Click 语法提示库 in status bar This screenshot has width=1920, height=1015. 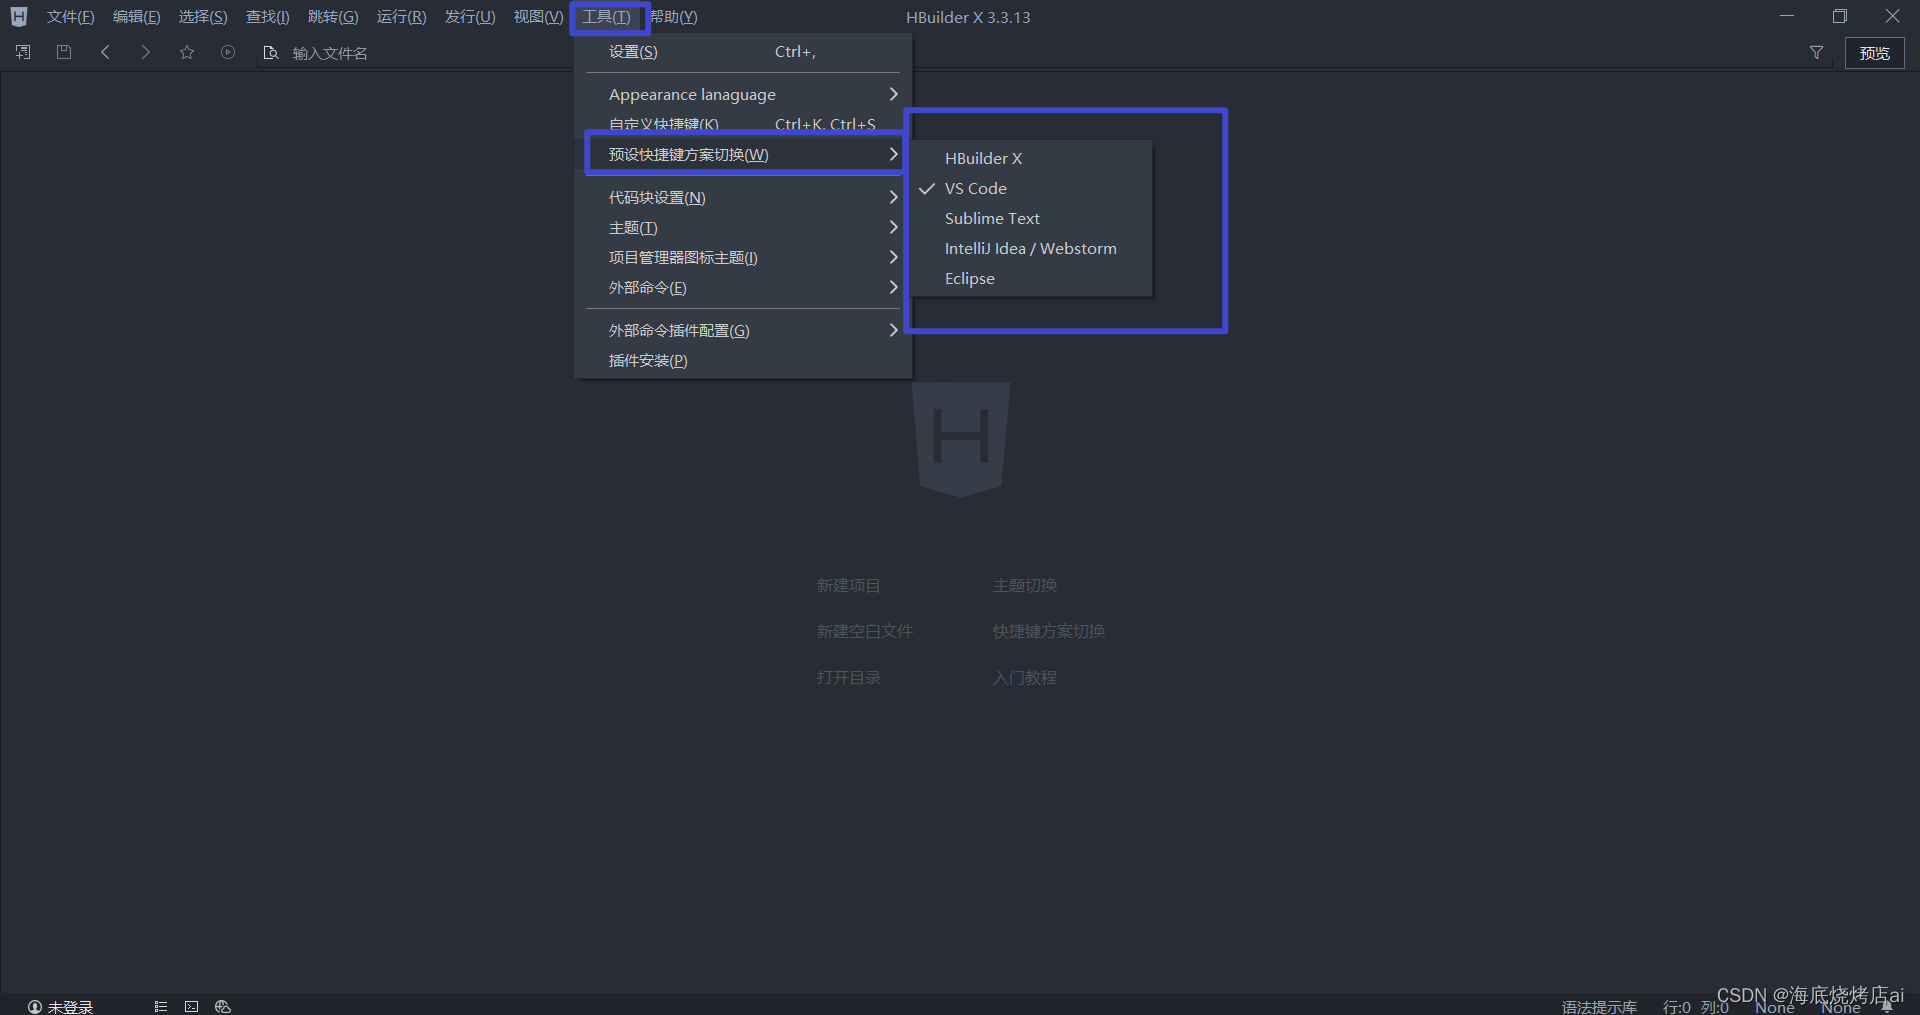click(1599, 1007)
